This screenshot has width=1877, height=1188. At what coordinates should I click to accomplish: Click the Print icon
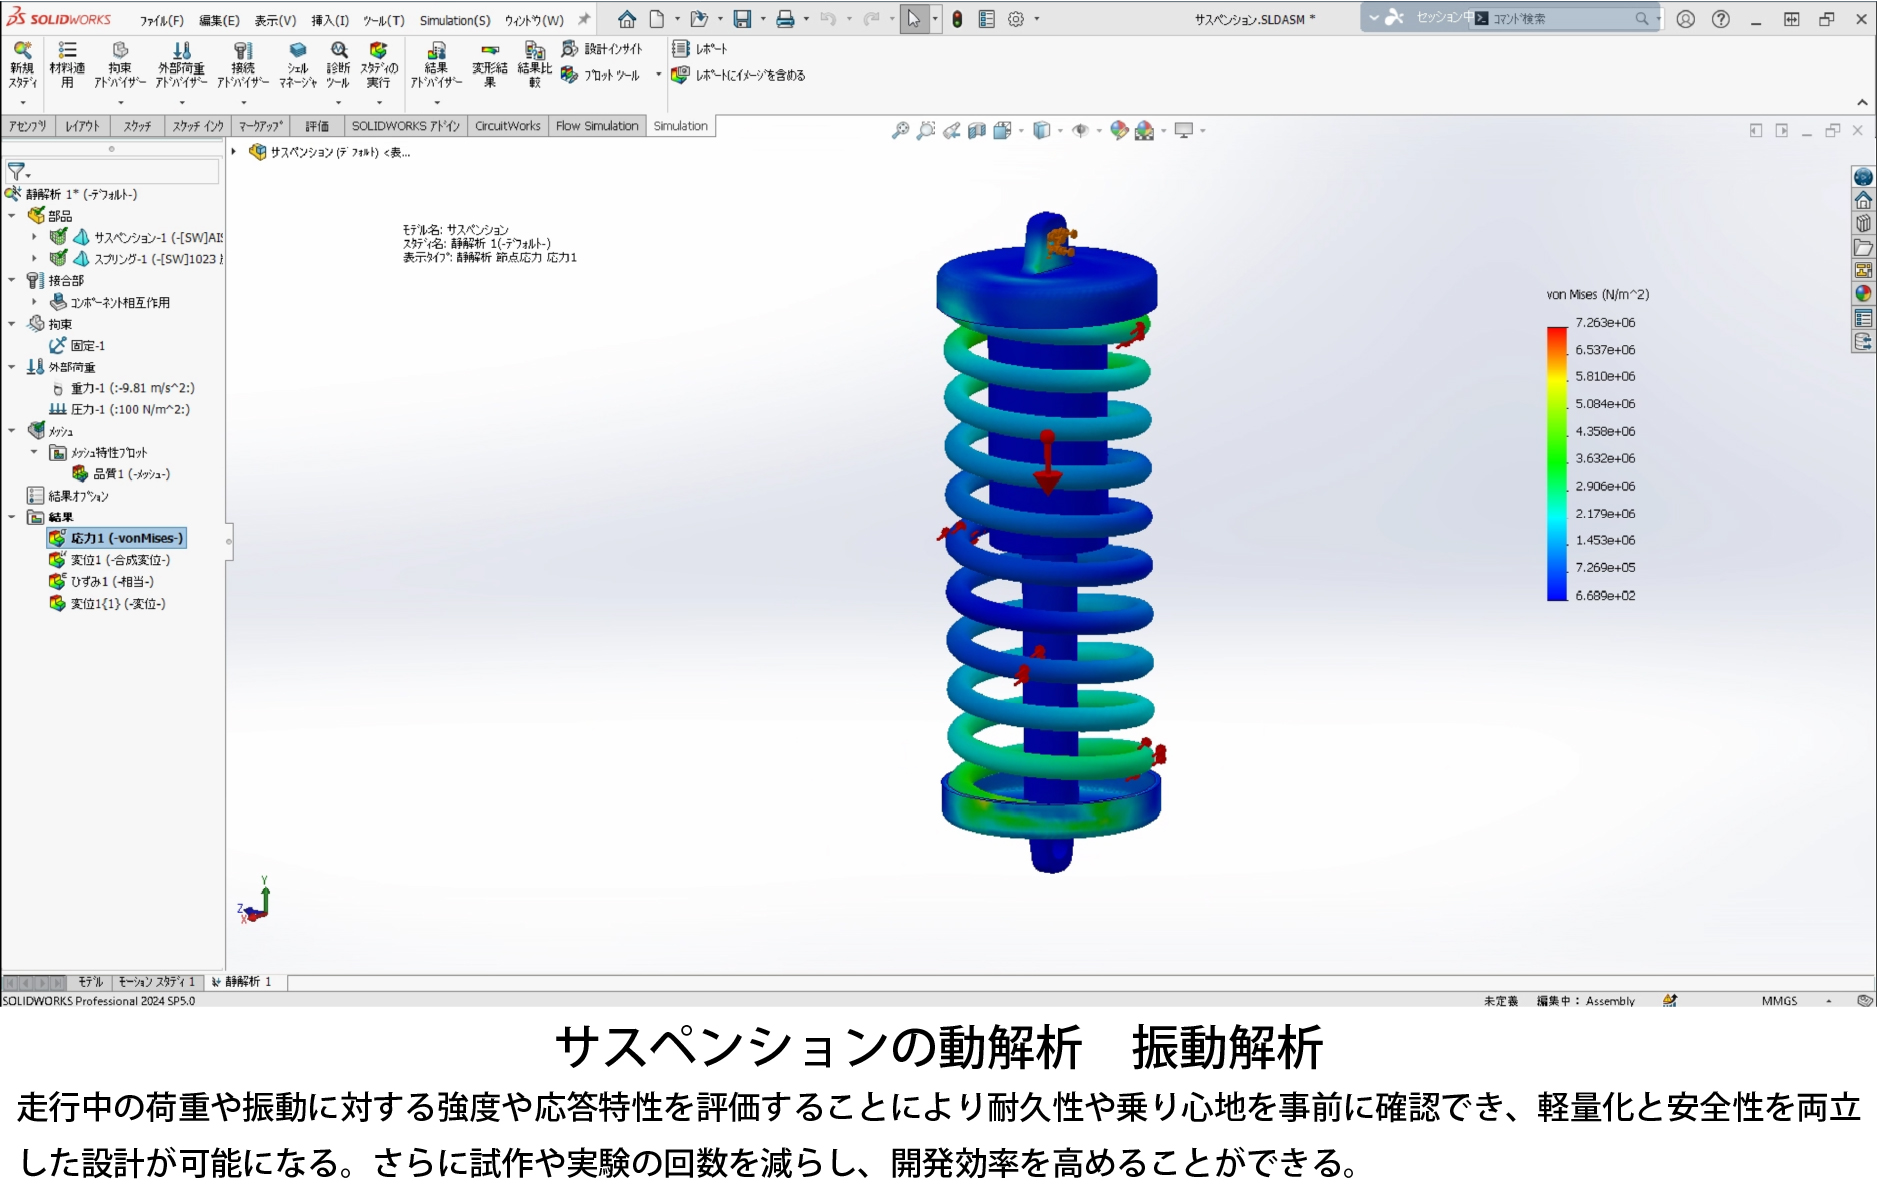[x=785, y=19]
